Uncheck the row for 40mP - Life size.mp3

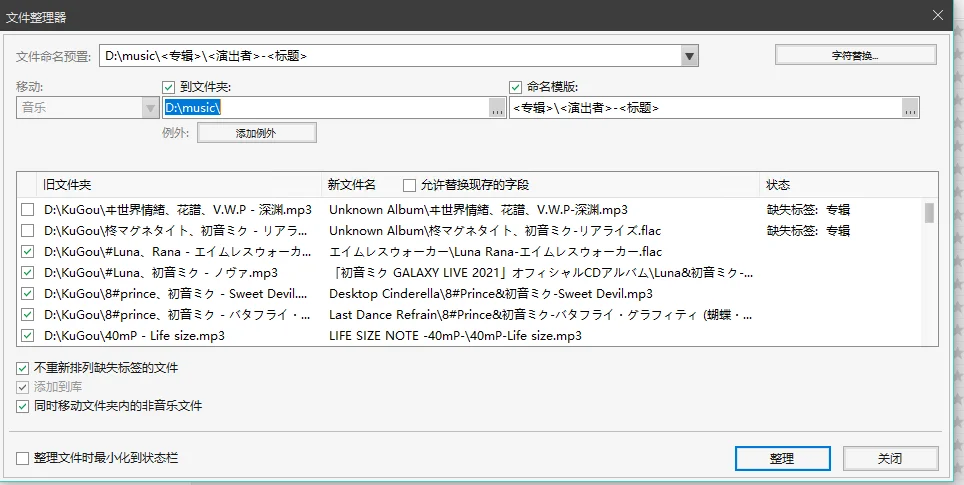click(x=28, y=336)
